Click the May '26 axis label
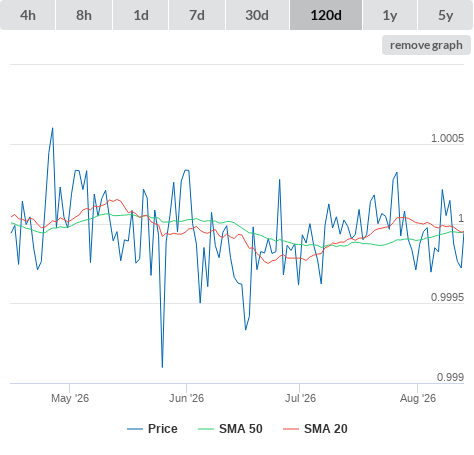 tap(70, 398)
